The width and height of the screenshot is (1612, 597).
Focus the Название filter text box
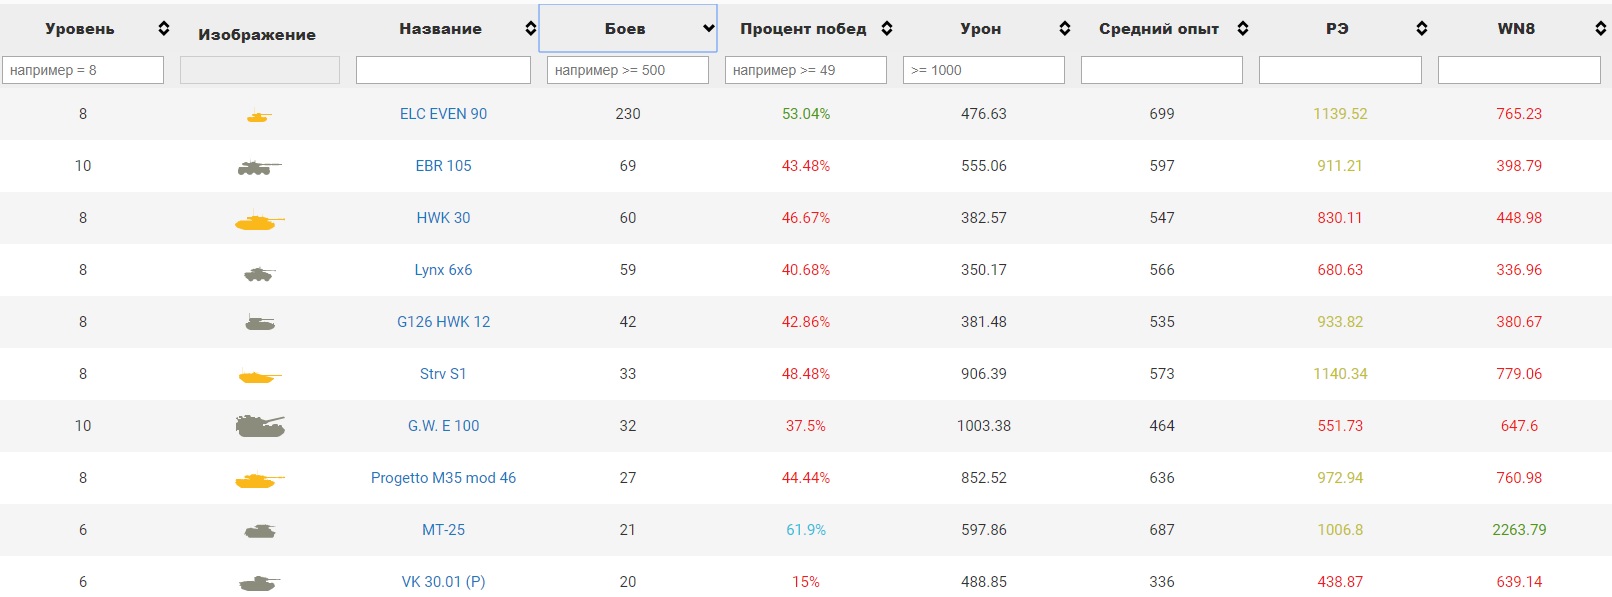click(x=443, y=70)
